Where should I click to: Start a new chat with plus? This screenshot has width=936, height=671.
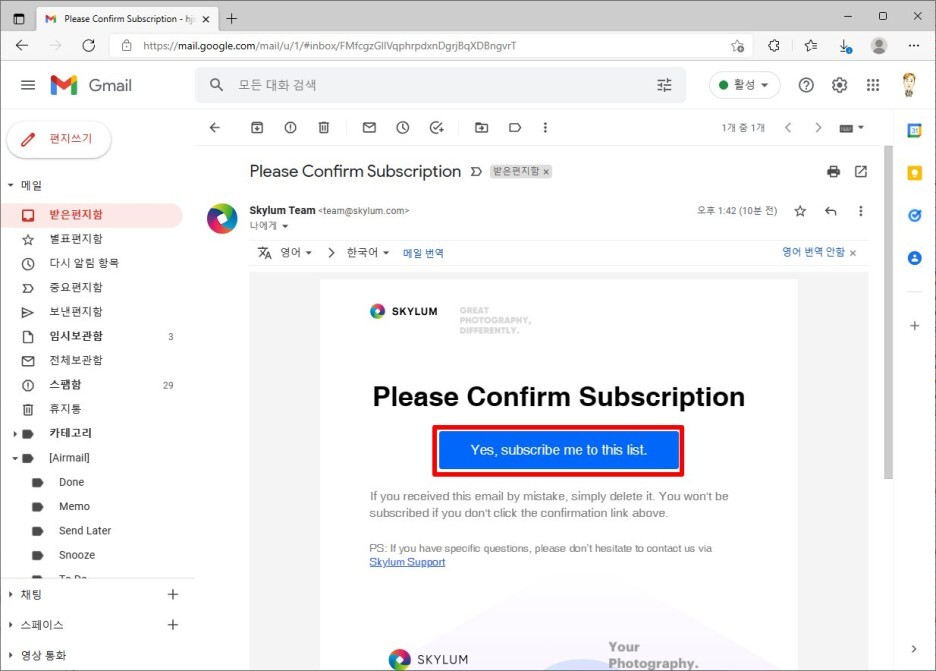point(173,595)
